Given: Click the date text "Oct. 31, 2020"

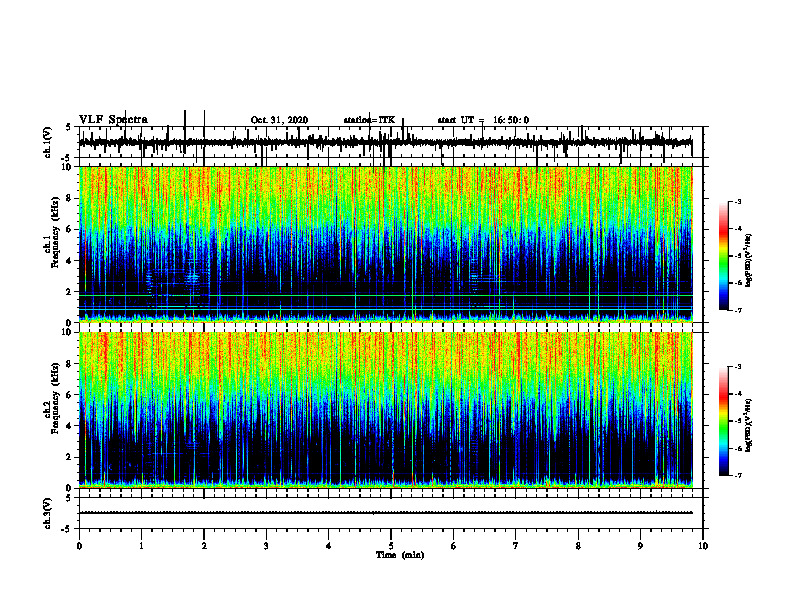Looking at the screenshot, I should pos(279,120).
